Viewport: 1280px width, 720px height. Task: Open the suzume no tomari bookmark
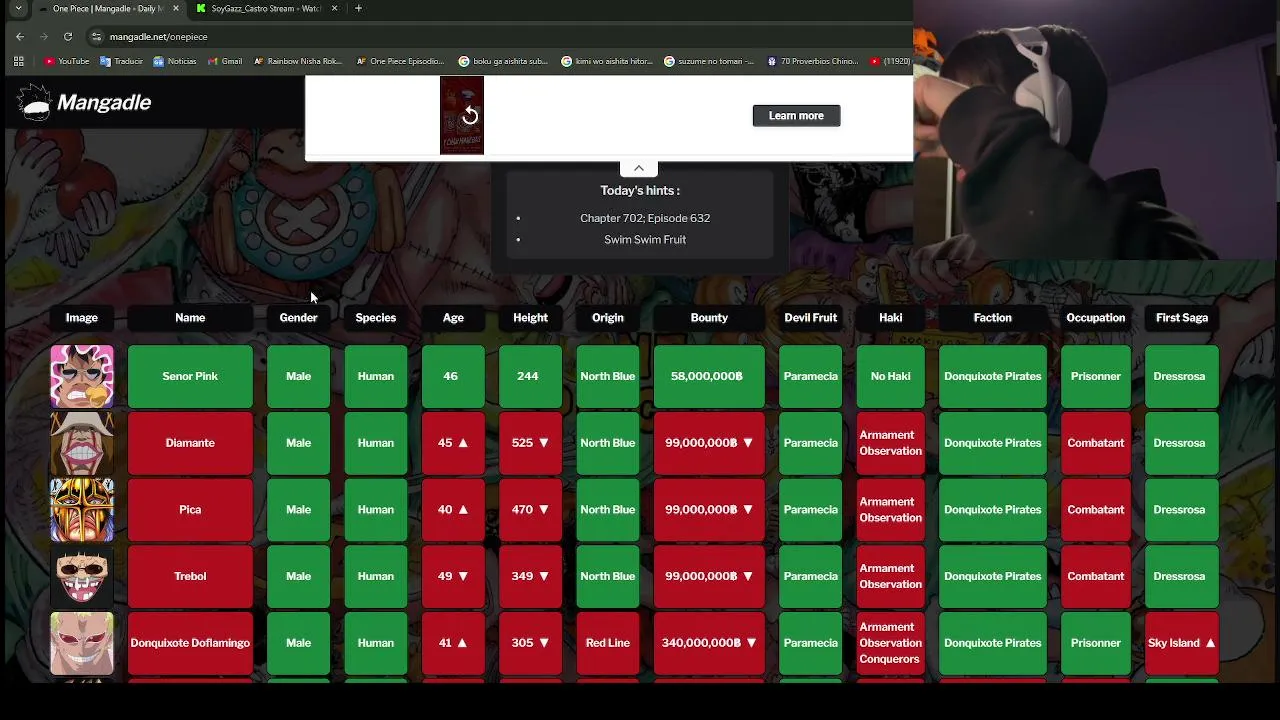tap(709, 61)
